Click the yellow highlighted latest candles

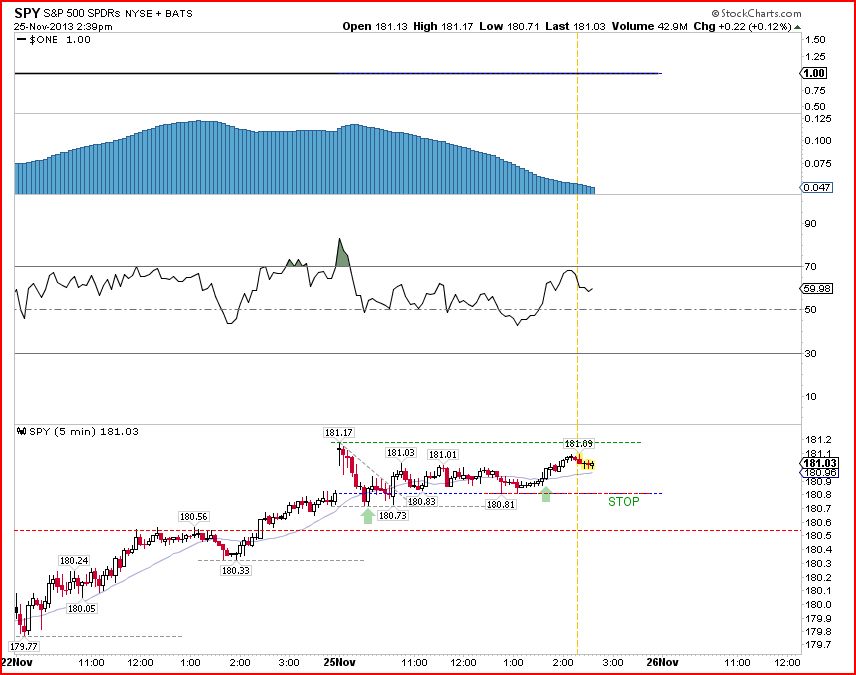pyautogui.click(x=585, y=462)
